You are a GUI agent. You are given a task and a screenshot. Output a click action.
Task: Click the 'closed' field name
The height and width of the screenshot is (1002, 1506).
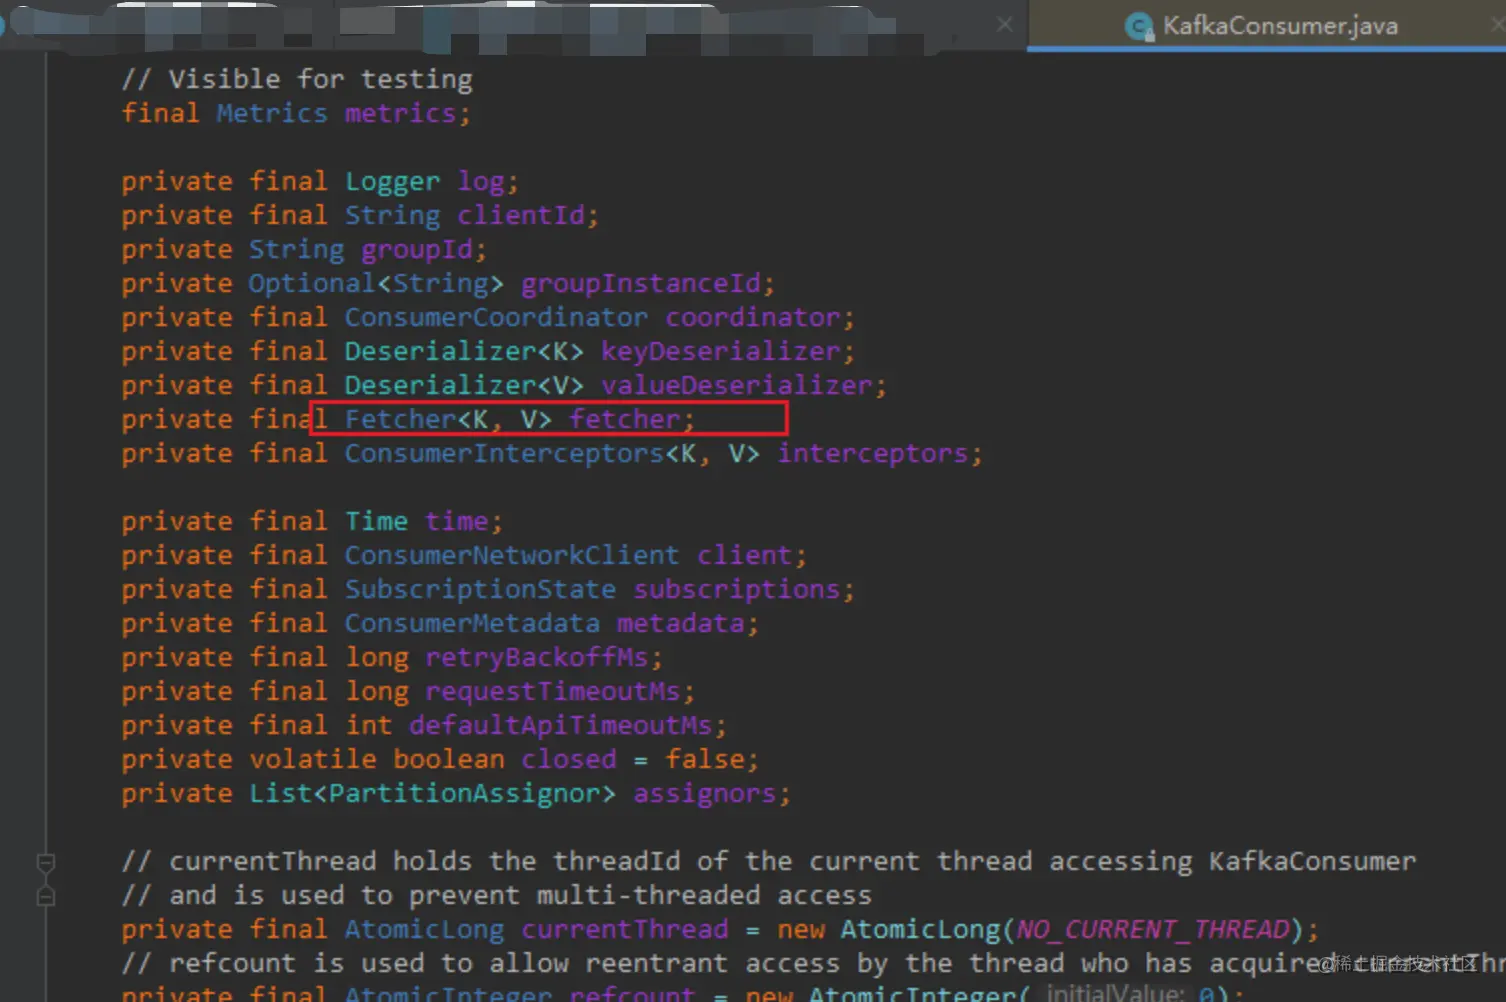569,759
